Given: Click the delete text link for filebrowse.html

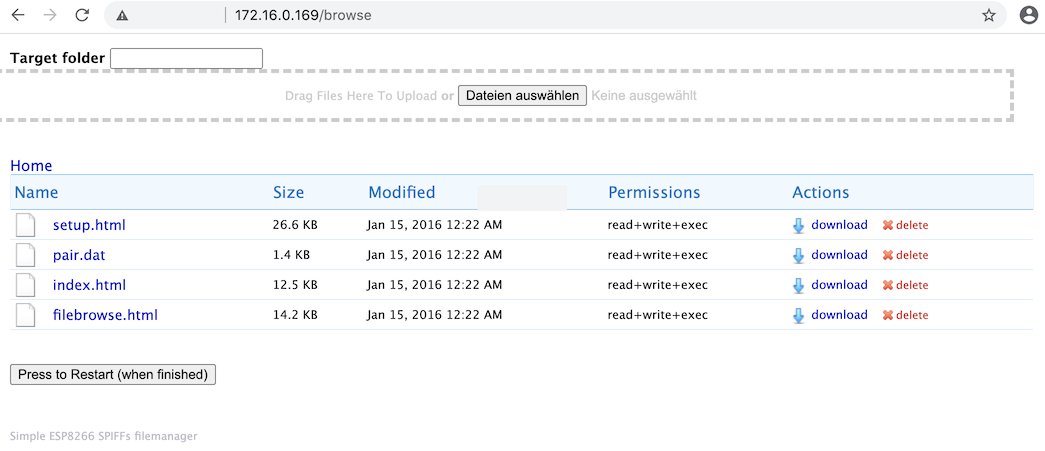Looking at the screenshot, I should tap(912, 315).
